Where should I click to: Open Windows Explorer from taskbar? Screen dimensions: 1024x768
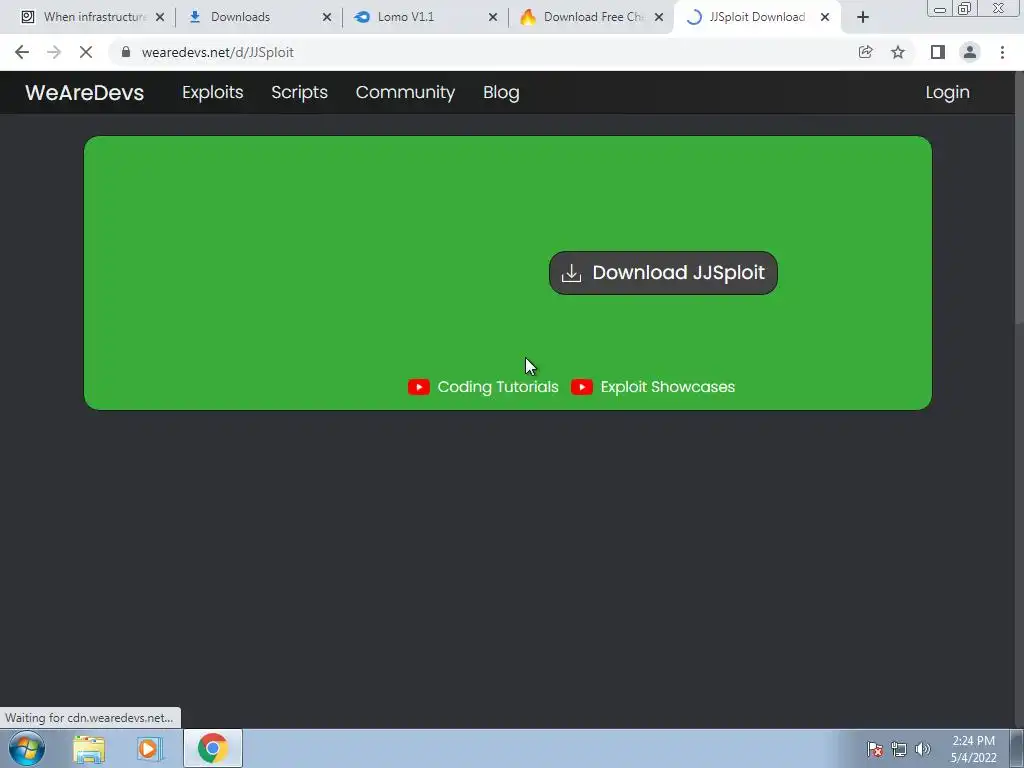pyautogui.click(x=89, y=748)
